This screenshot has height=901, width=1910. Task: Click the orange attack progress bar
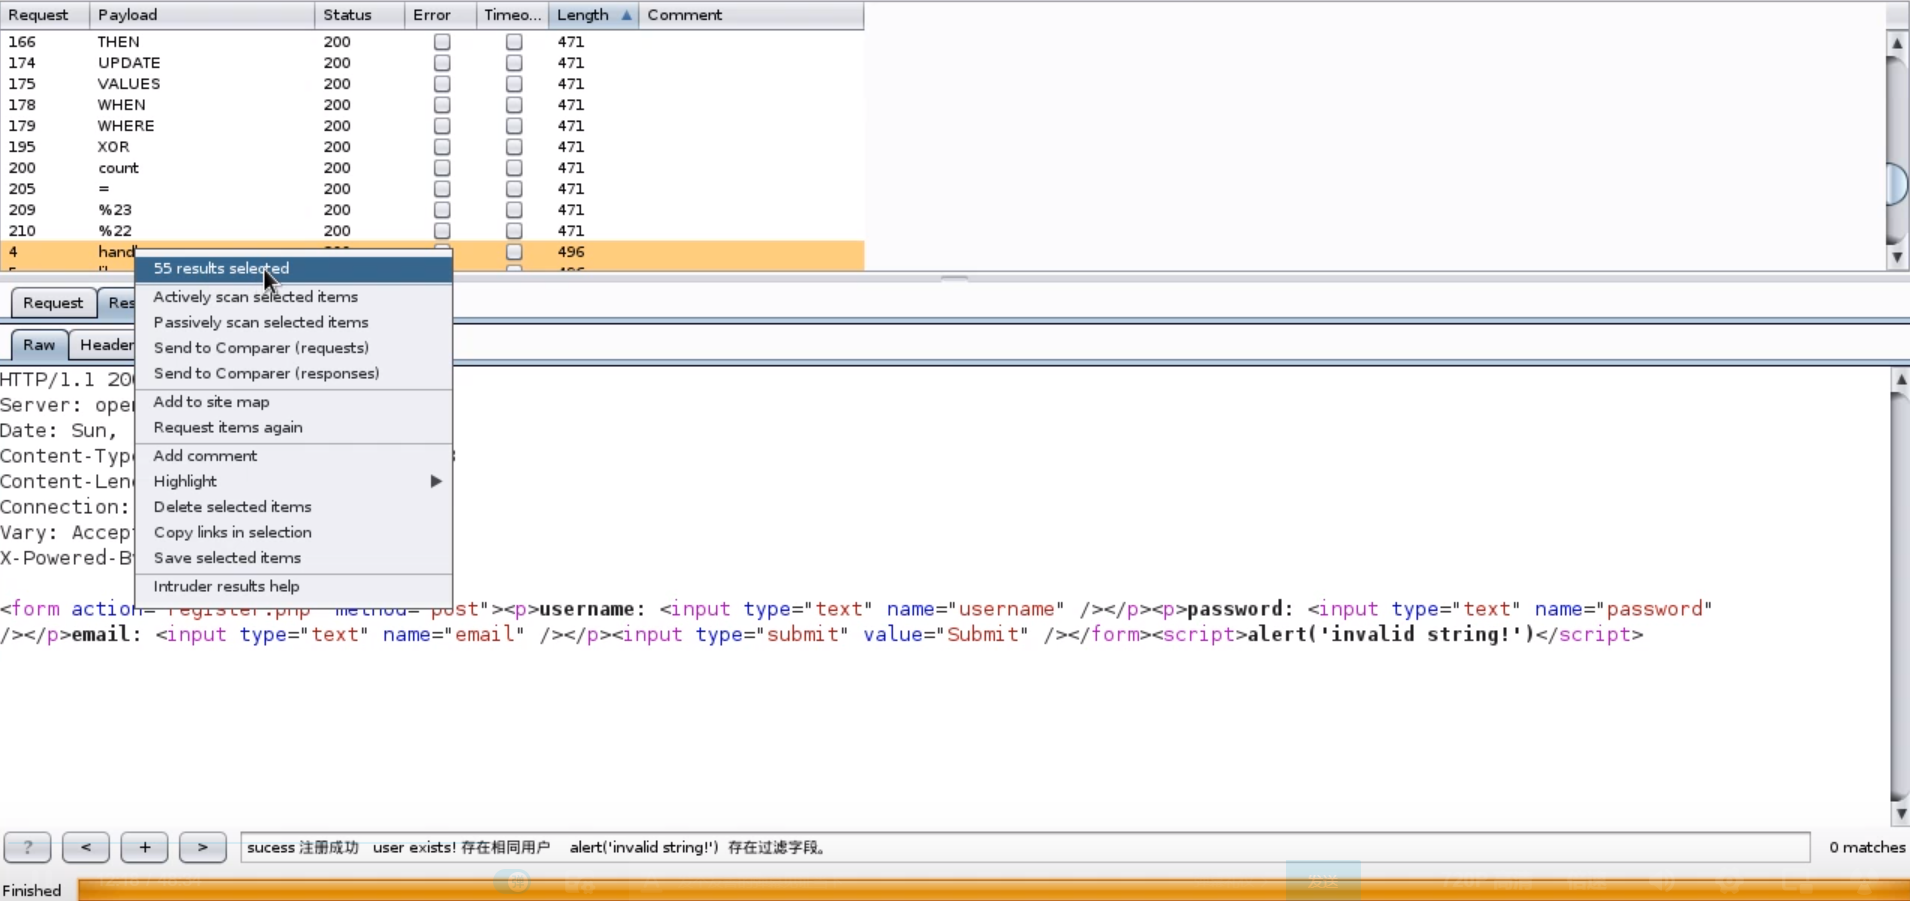point(993,889)
